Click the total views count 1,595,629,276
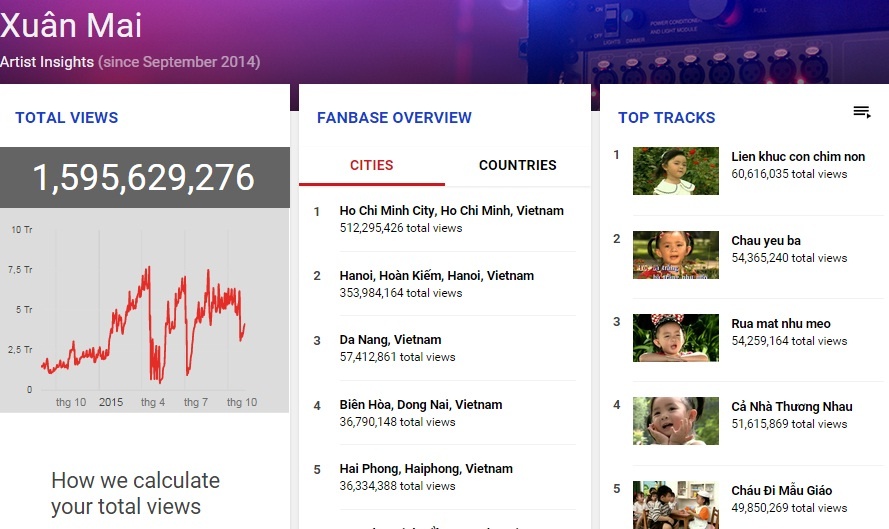This screenshot has height=529, width=889. pyautogui.click(x=144, y=178)
